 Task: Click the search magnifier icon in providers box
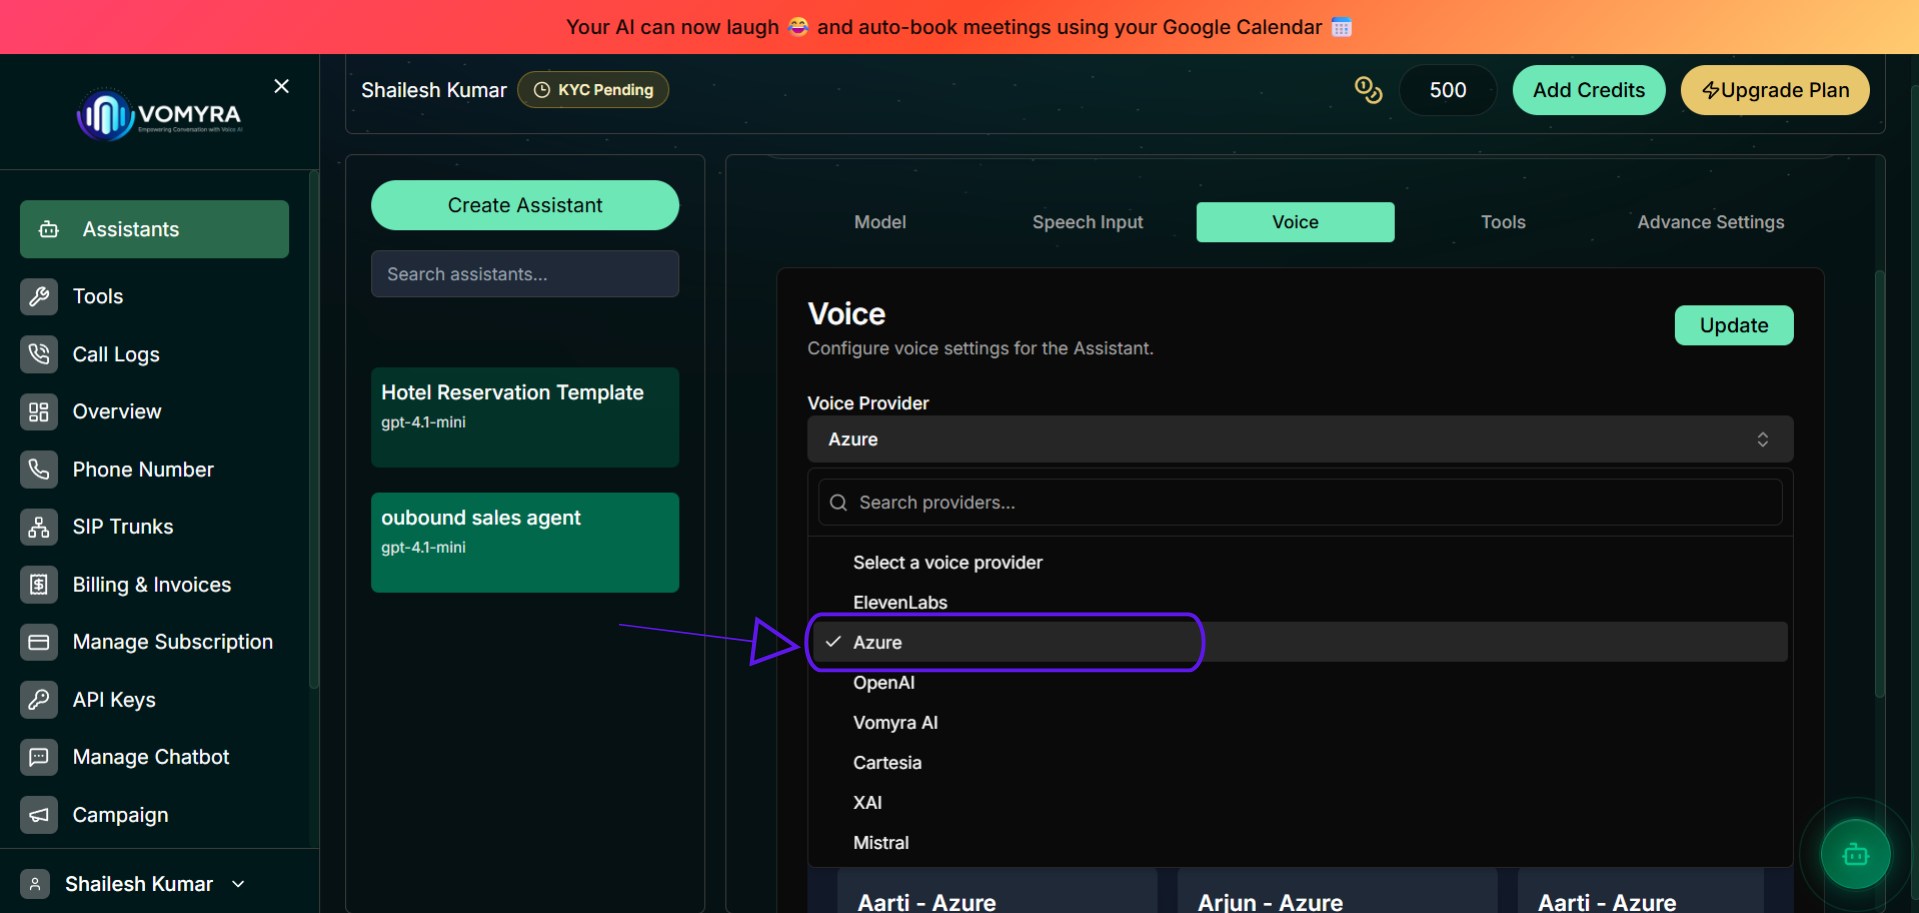pos(839,502)
